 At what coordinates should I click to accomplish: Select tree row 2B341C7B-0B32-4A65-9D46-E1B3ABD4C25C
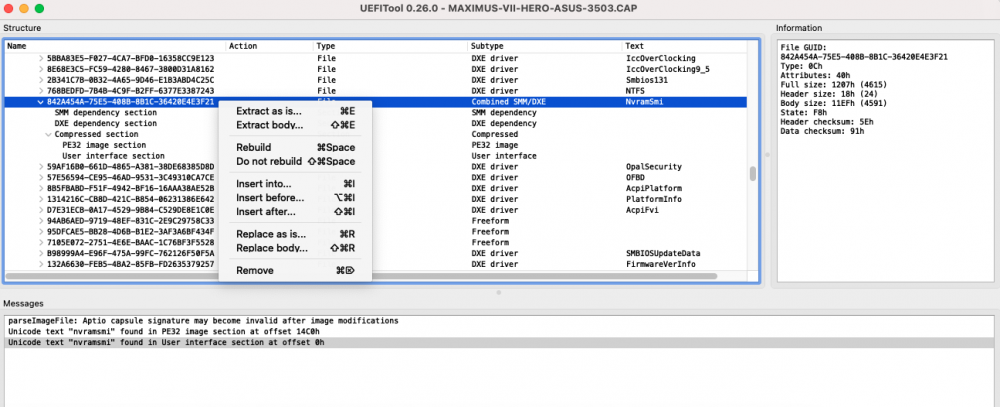tap(131, 80)
